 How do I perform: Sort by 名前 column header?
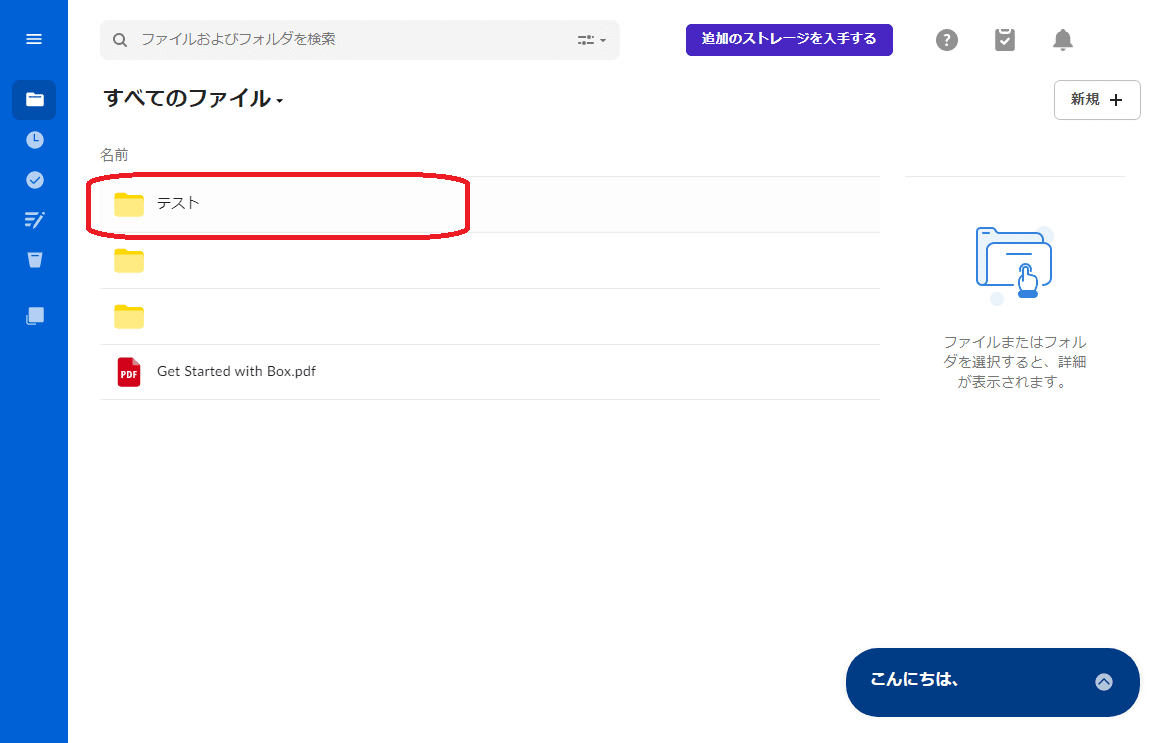pyautogui.click(x=114, y=155)
